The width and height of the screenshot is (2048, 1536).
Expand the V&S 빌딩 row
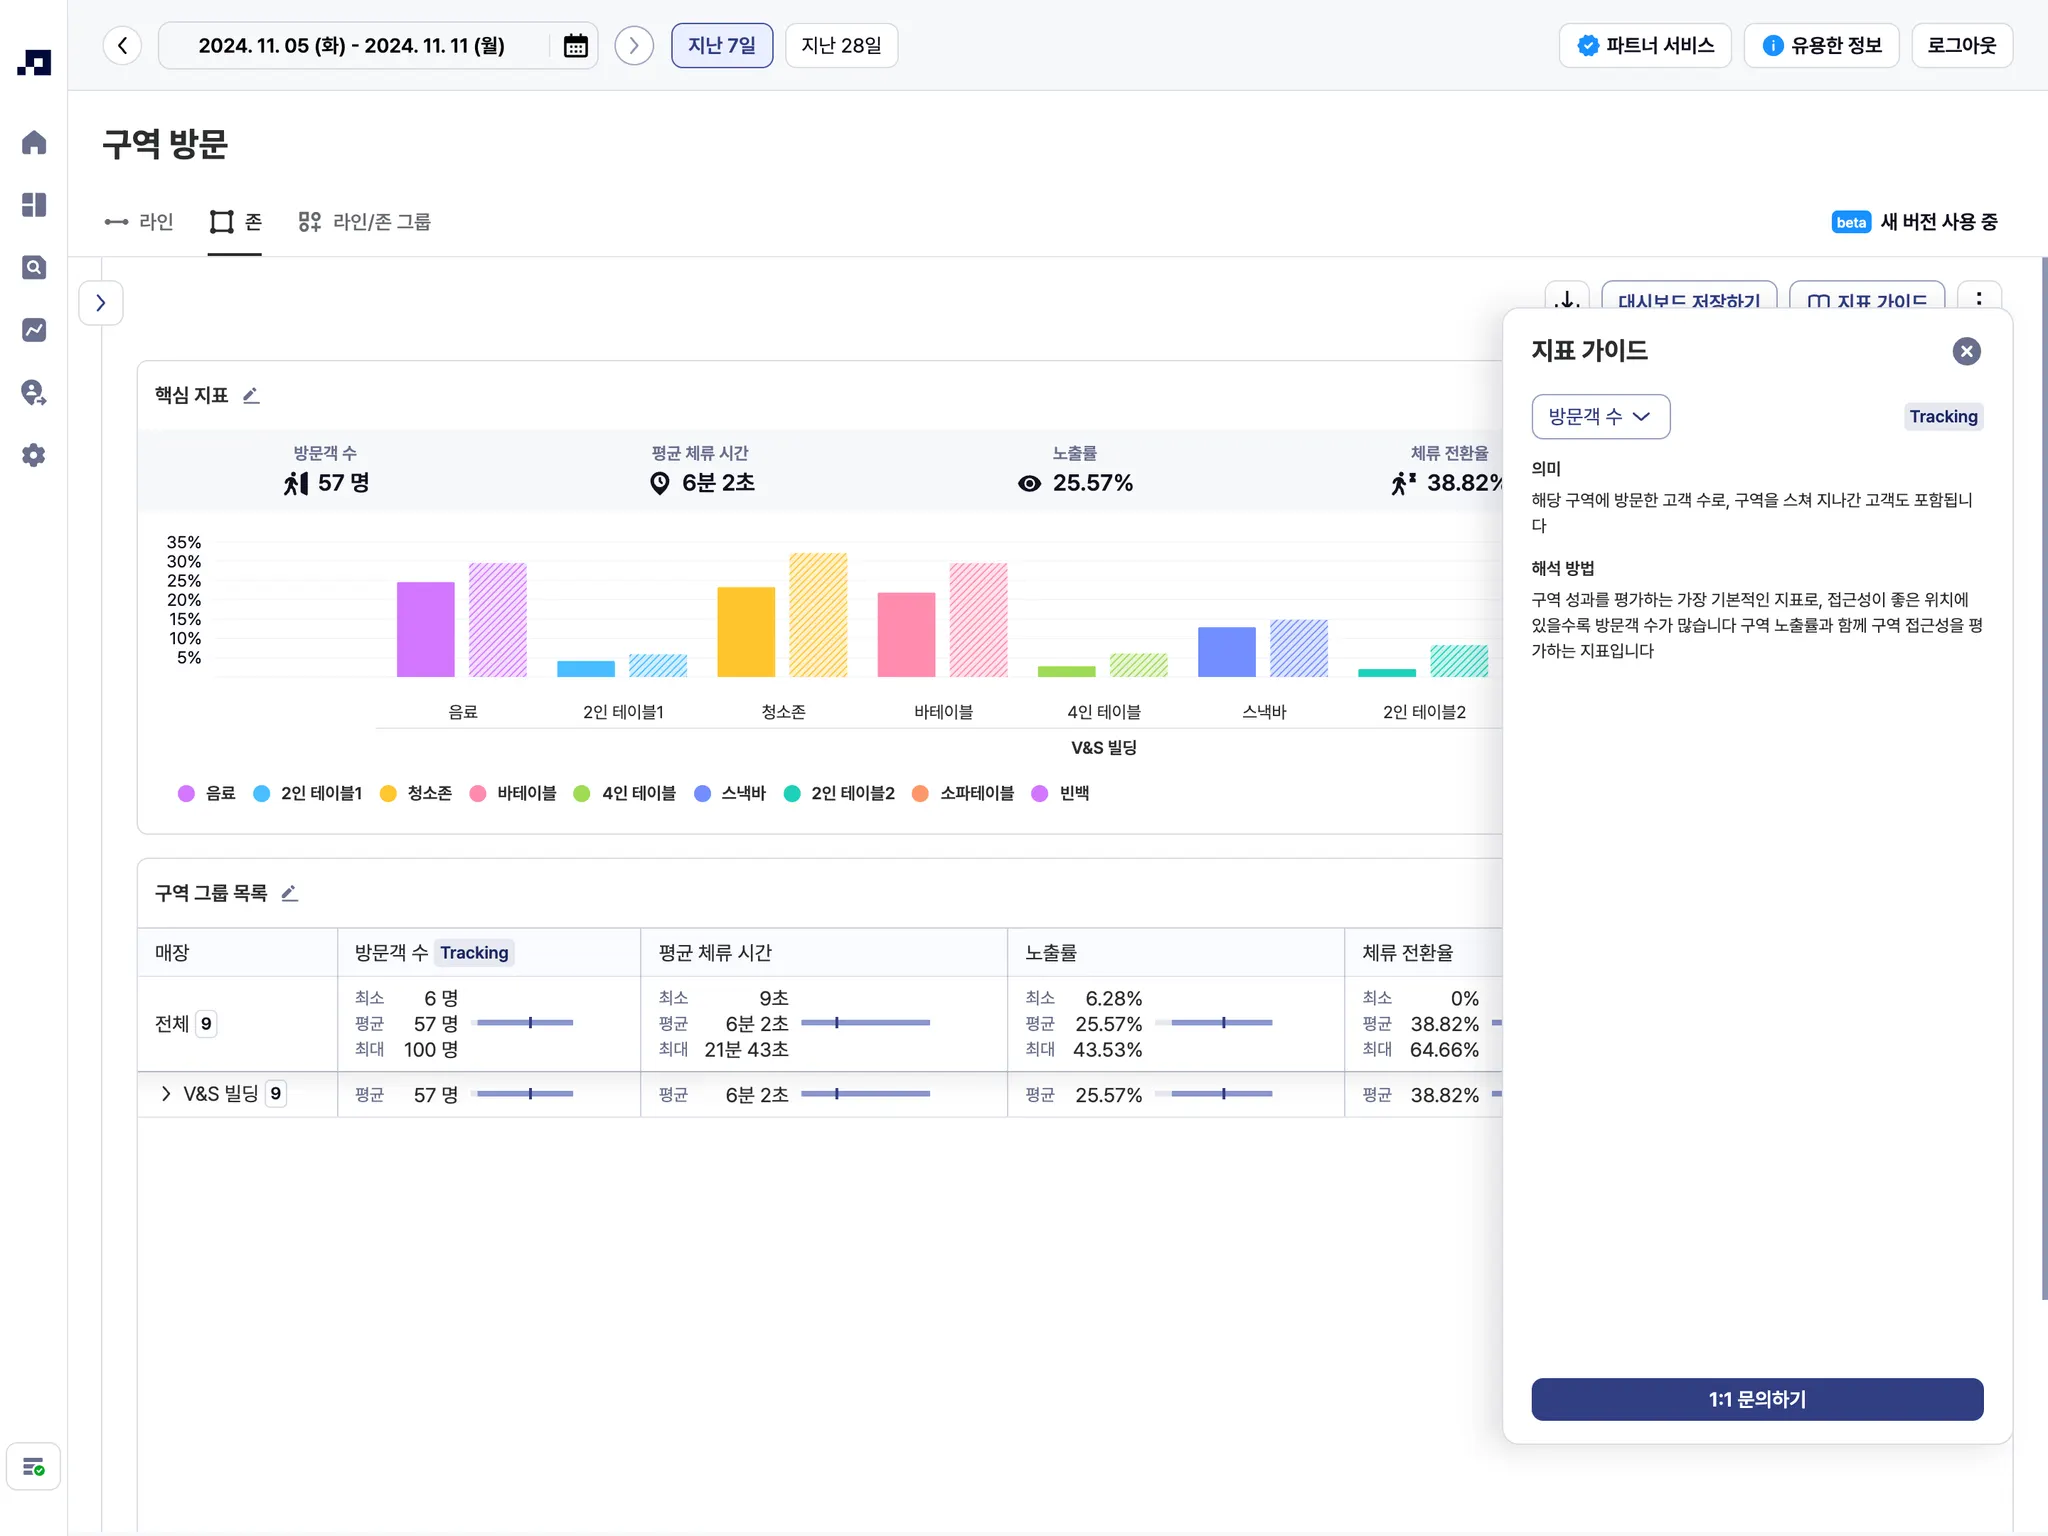[166, 1094]
